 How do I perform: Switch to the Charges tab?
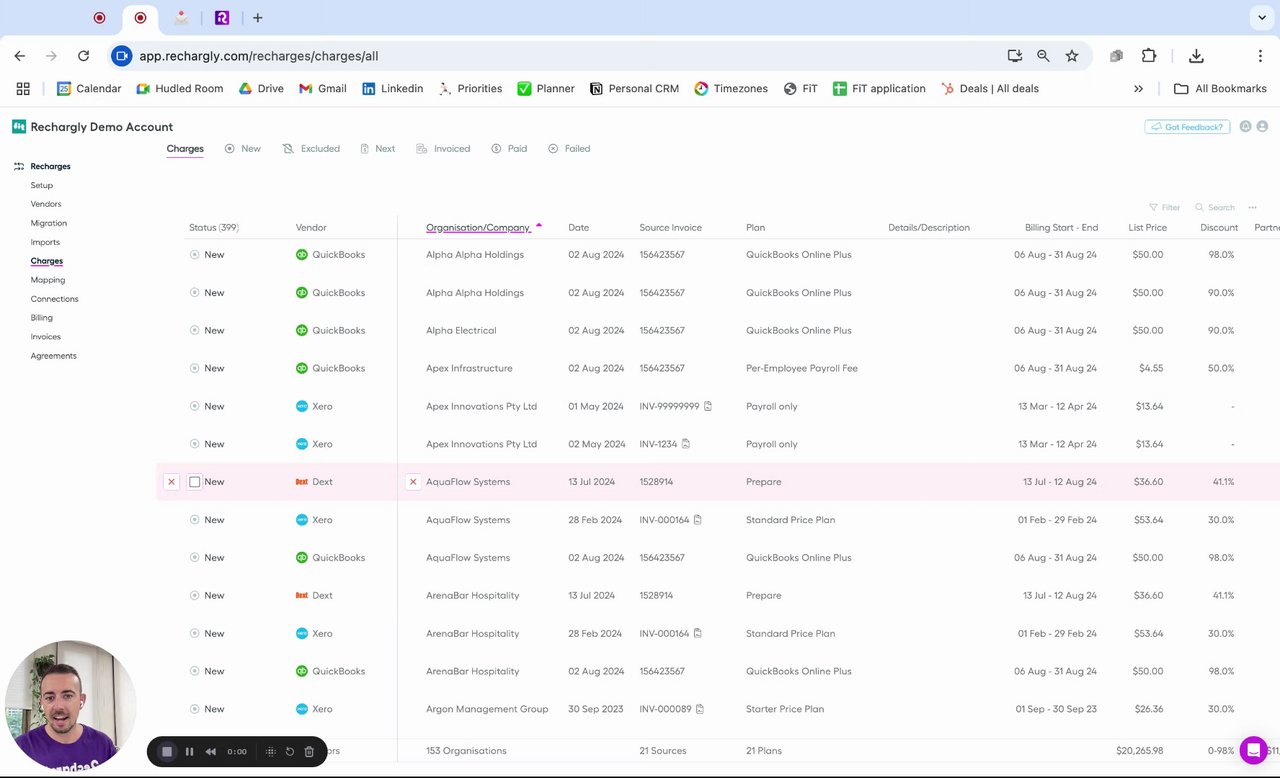tap(185, 149)
